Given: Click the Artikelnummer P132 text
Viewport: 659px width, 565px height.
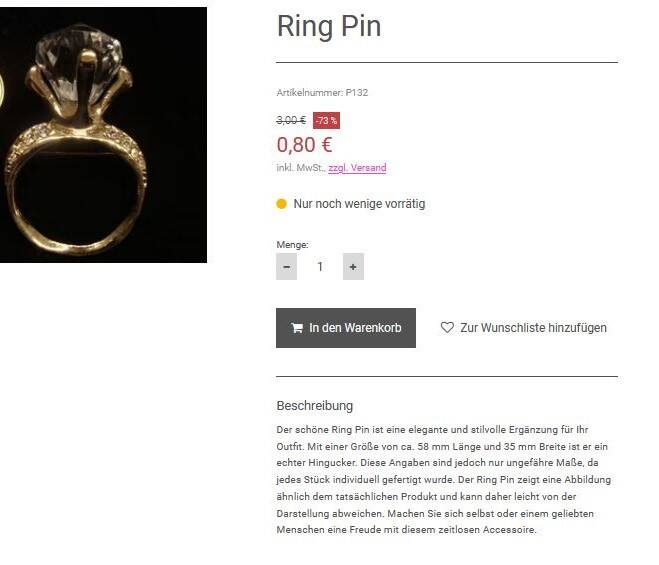Looking at the screenshot, I should [323, 93].
